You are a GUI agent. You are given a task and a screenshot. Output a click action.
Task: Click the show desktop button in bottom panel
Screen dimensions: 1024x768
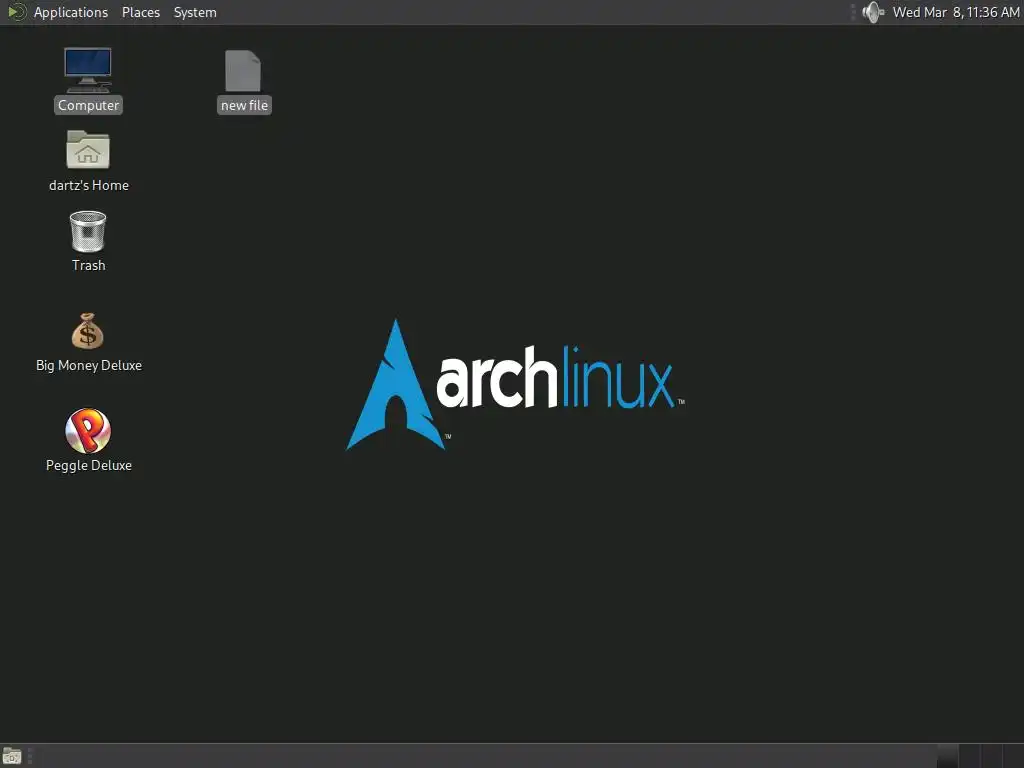(12, 756)
